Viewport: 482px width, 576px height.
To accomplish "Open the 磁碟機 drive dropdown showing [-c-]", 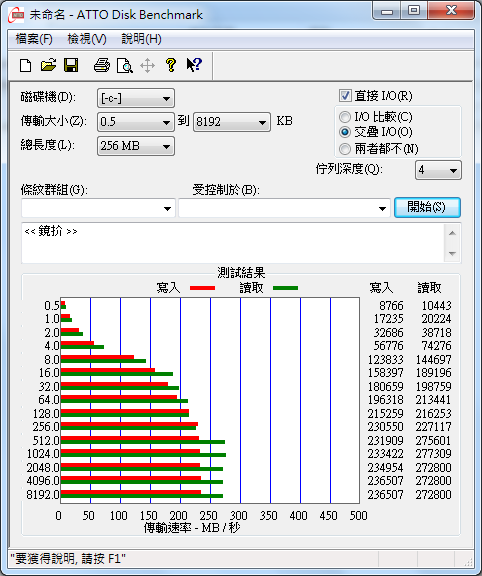I will coord(136,98).
